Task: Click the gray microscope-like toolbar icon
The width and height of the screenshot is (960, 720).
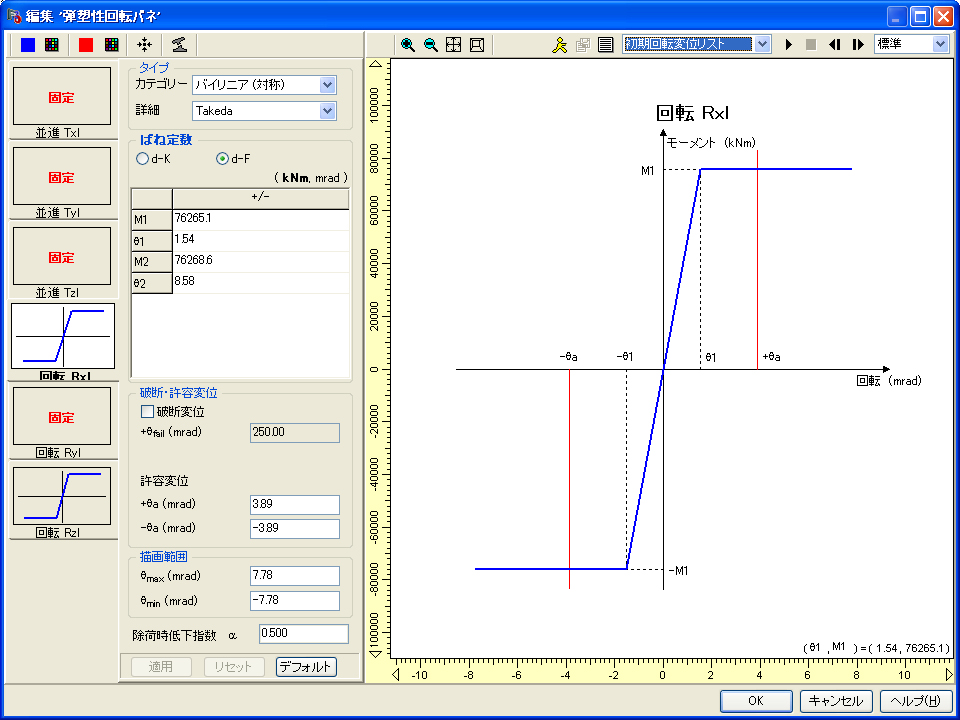Action: point(179,45)
